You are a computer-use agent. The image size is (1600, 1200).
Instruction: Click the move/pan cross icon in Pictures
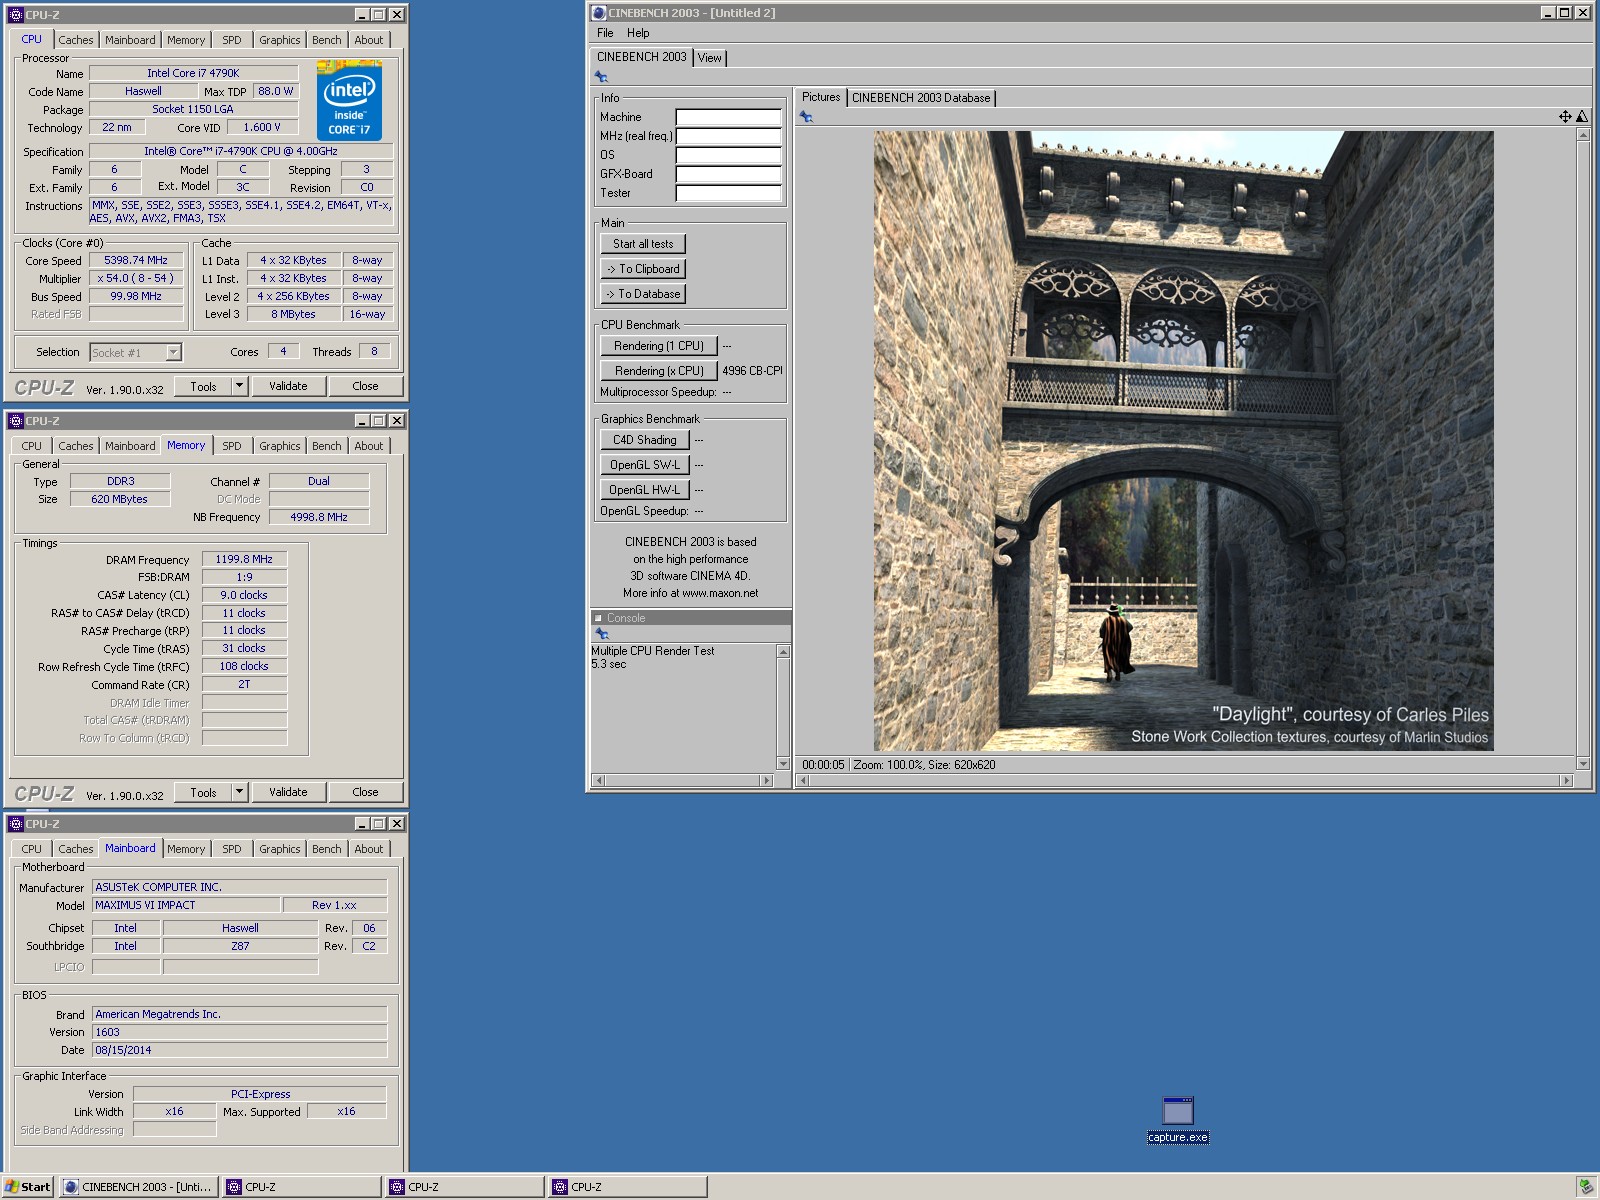(x=1565, y=117)
